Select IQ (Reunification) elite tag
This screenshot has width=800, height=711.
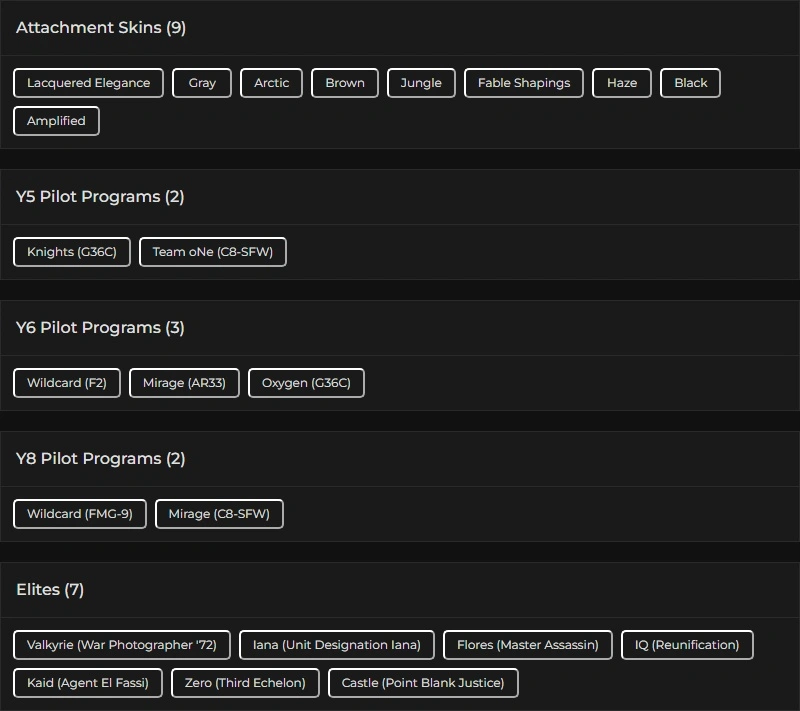click(x=687, y=645)
